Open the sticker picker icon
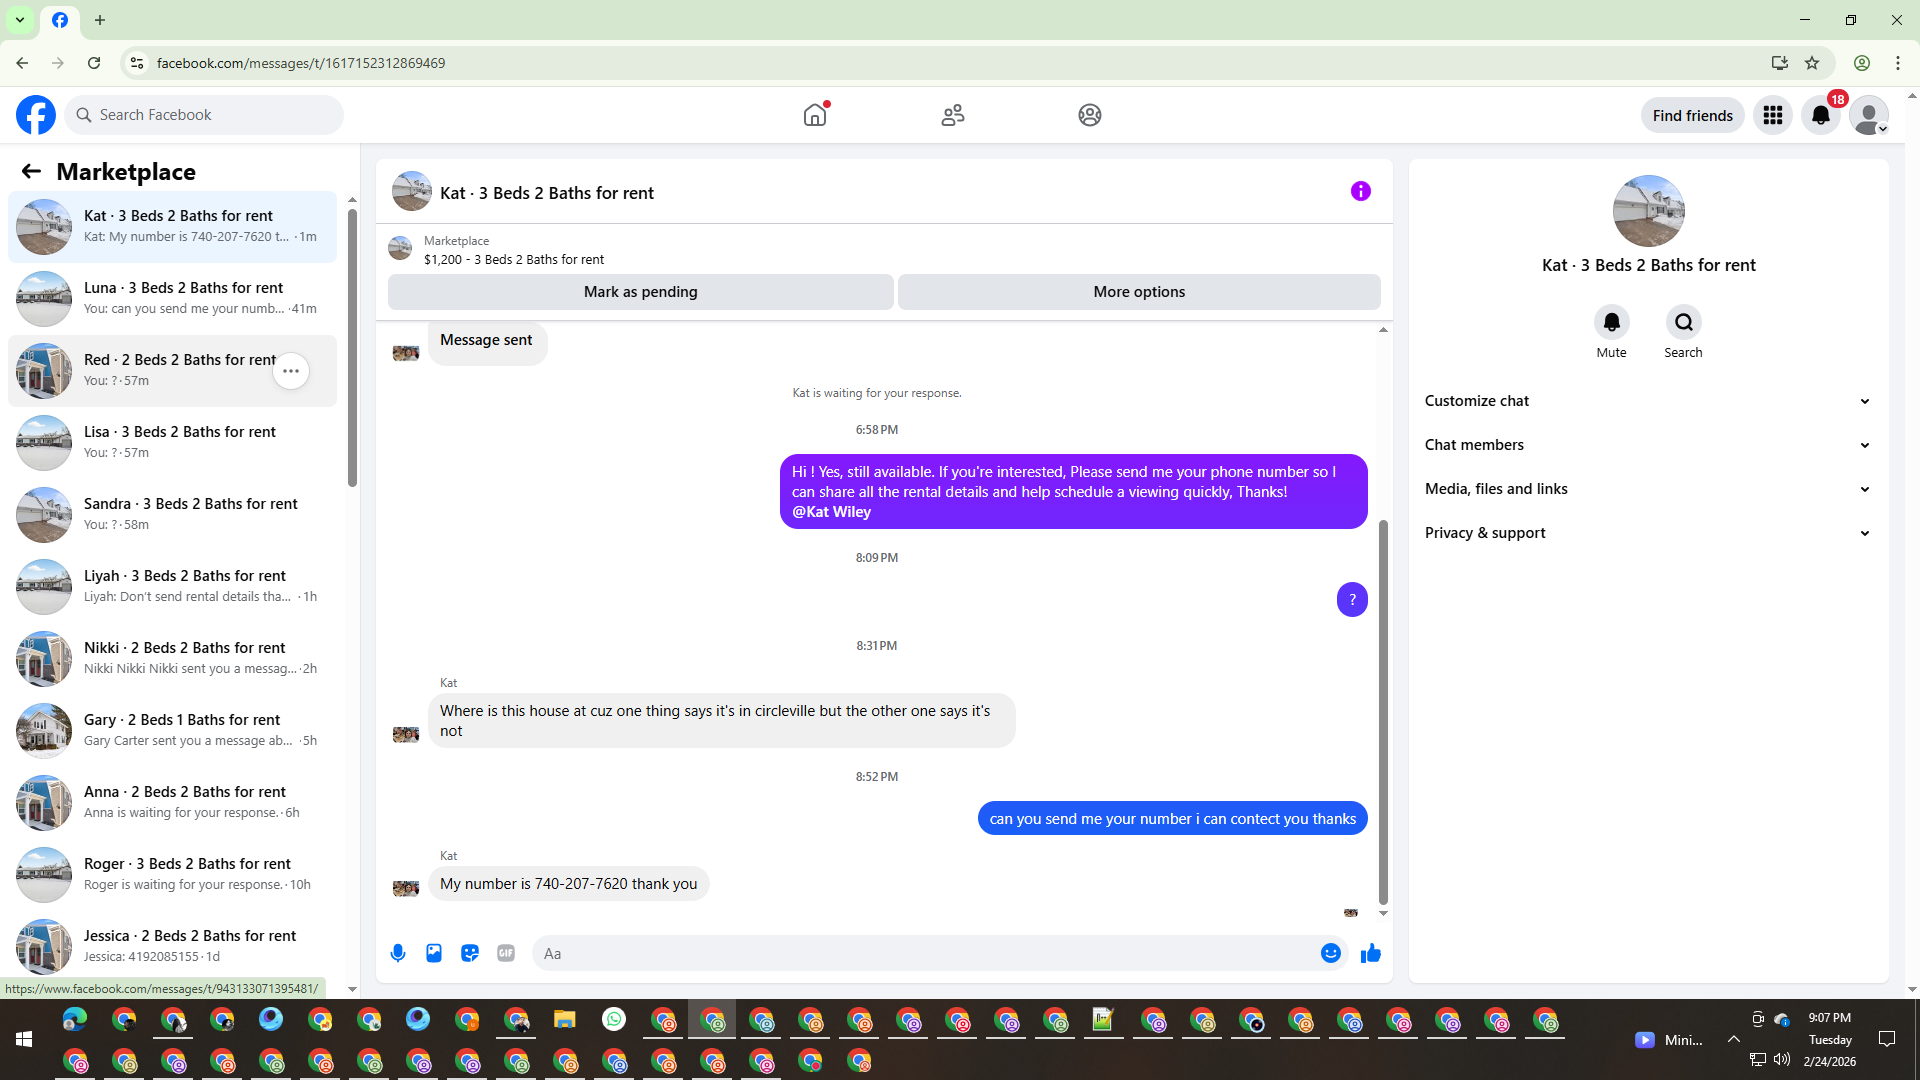 click(470, 953)
